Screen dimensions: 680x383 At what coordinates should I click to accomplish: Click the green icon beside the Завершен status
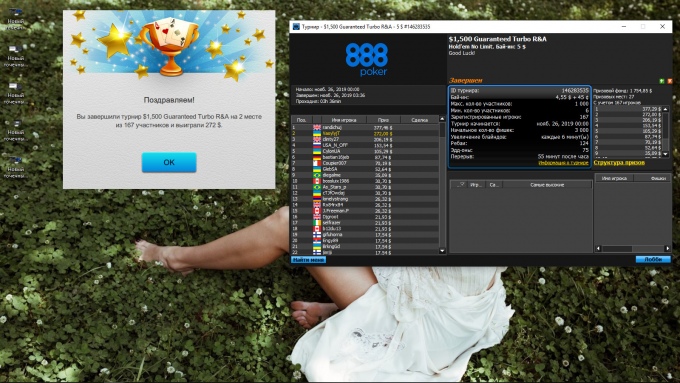[662, 81]
